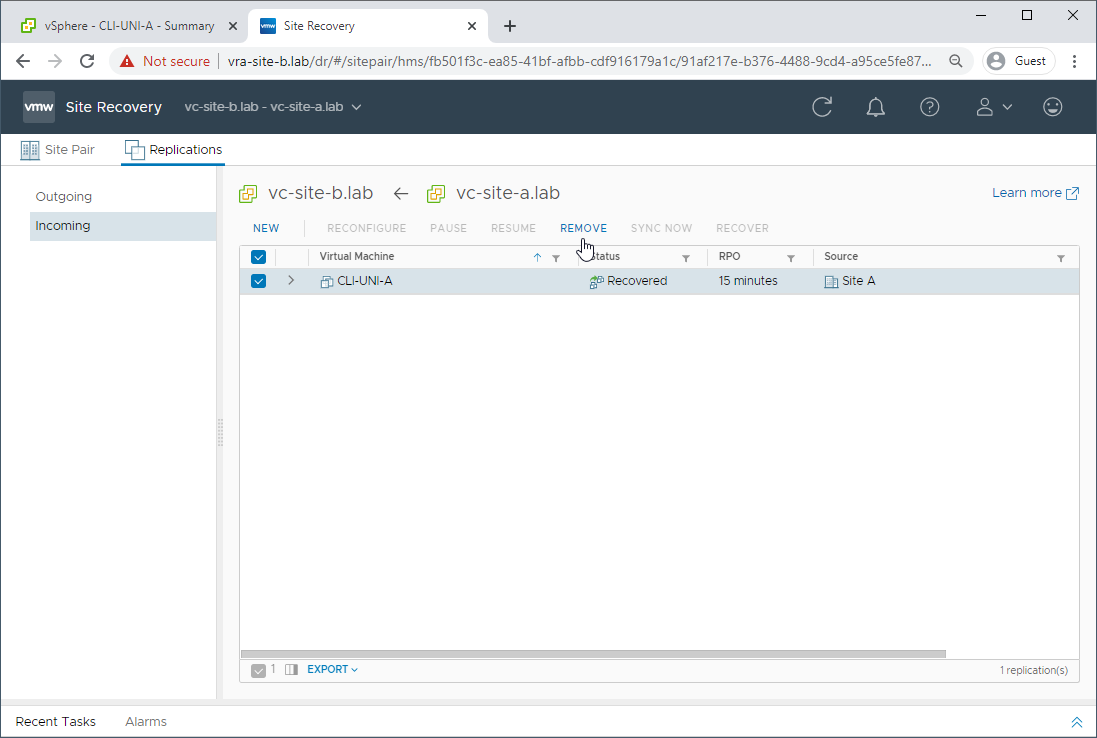Select Outgoing replications in sidebar
Image resolution: width=1097 pixels, height=738 pixels.
64,197
